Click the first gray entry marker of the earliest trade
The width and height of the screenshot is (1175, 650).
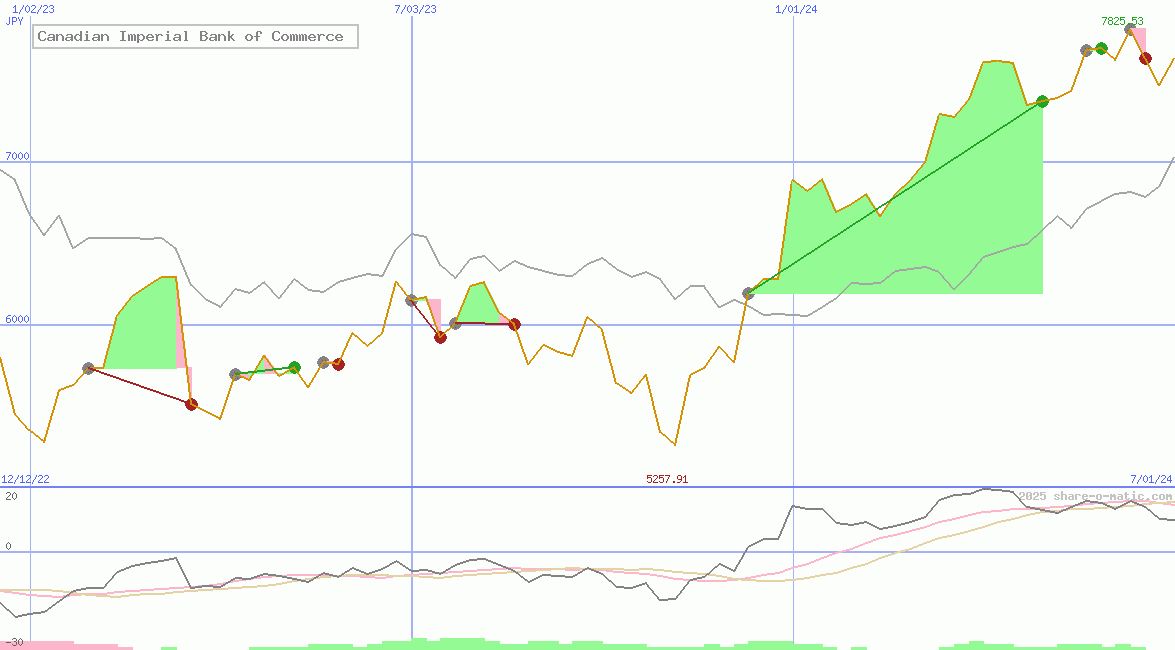click(x=88, y=369)
